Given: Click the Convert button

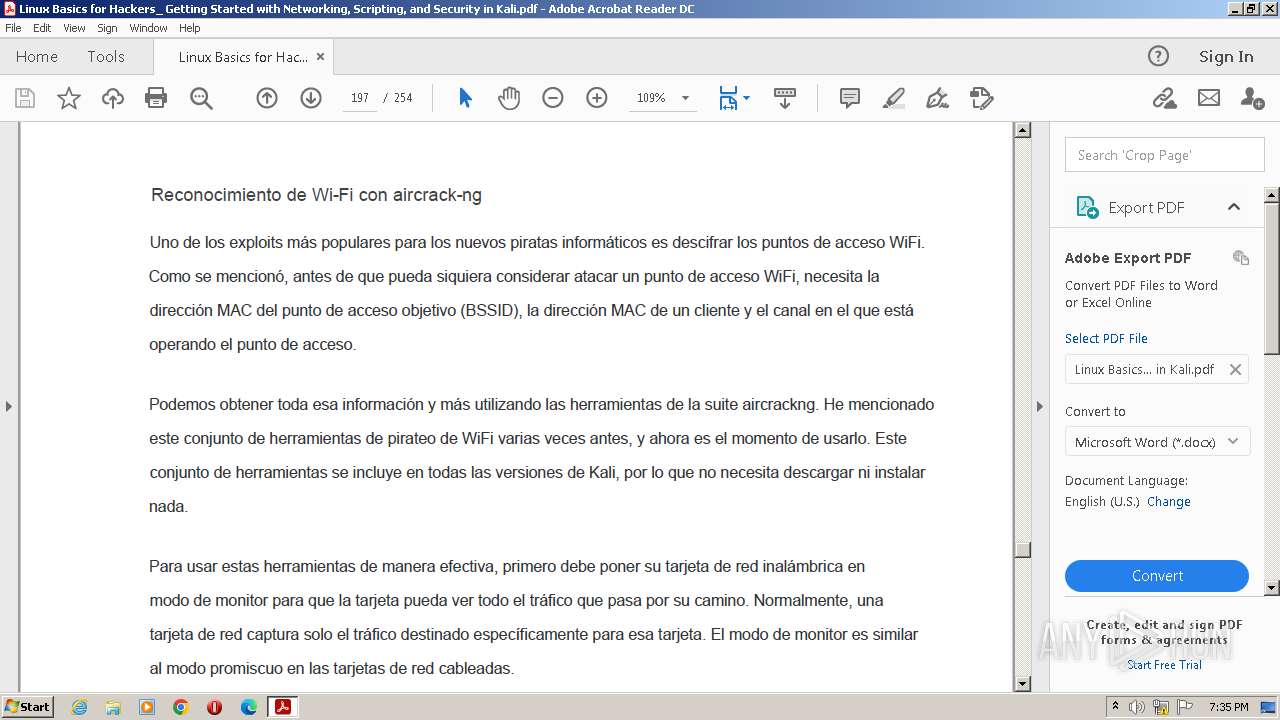Looking at the screenshot, I should 1157,576.
